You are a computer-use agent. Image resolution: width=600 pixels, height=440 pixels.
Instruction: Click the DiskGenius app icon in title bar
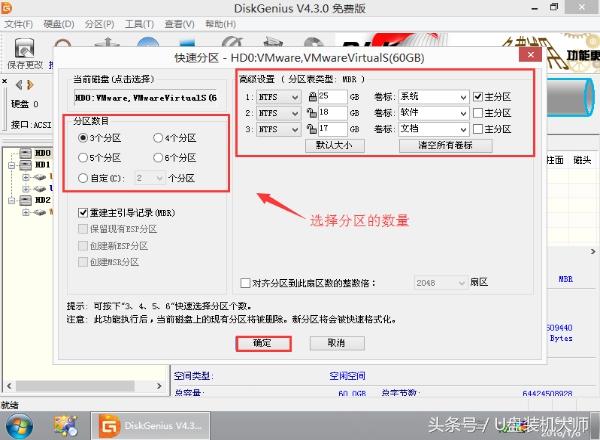tap(6, 8)
